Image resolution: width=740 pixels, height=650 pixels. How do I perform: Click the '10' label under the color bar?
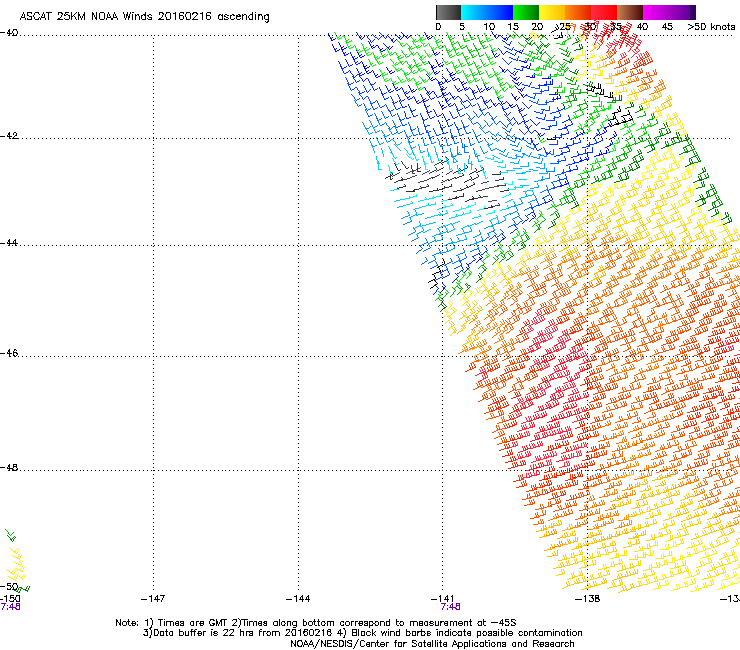(489, 27)
